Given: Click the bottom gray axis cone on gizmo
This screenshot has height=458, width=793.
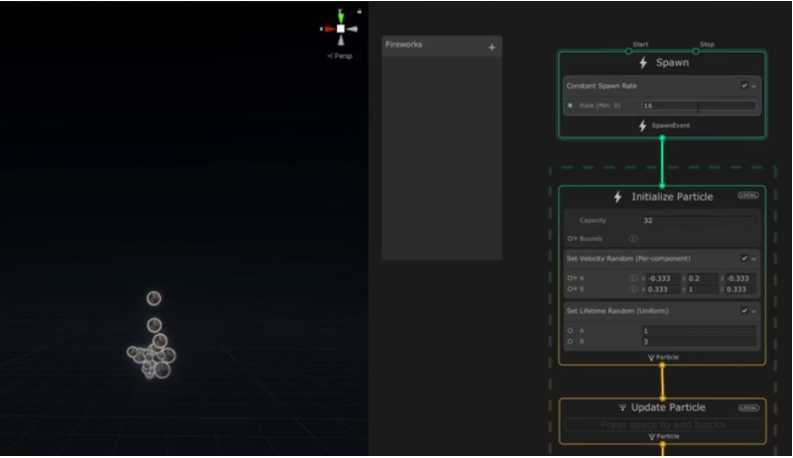Looking at the screenshot, I should 341,40.
